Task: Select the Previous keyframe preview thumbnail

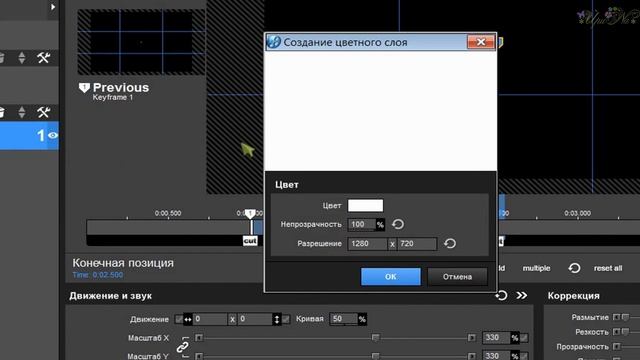Action: tap(141, 42)
